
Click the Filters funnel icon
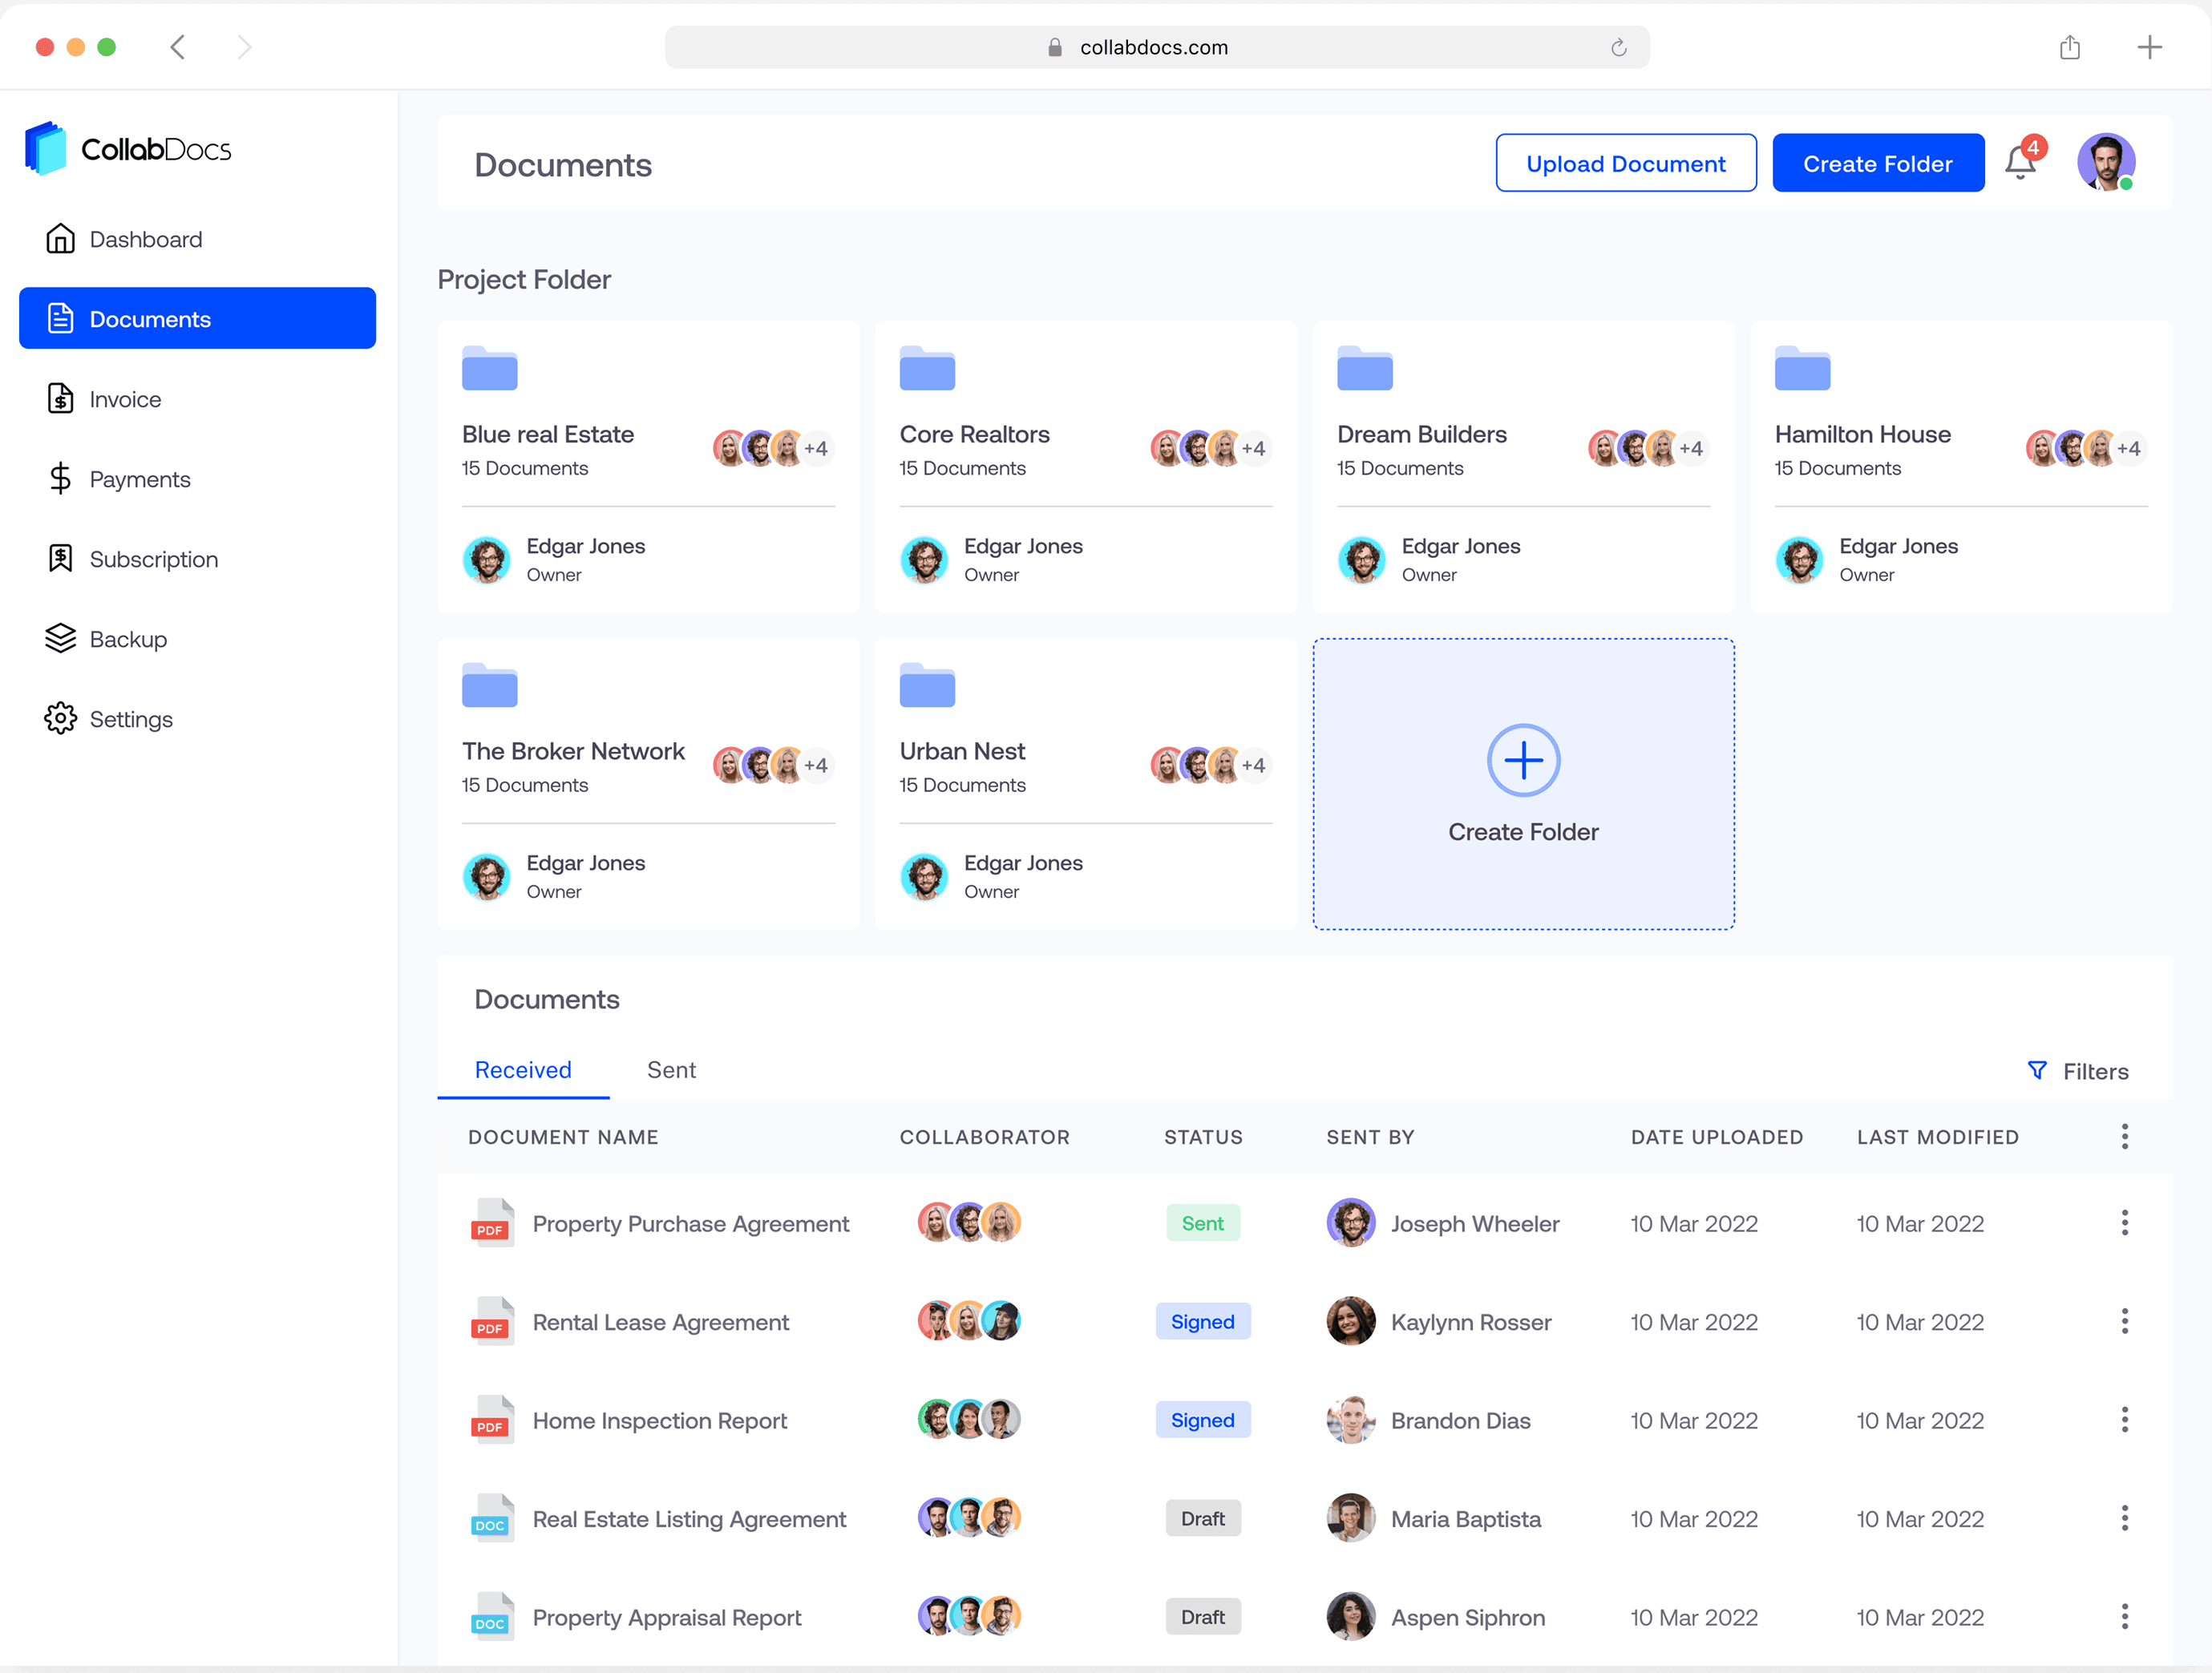tap(2036, 1071)
